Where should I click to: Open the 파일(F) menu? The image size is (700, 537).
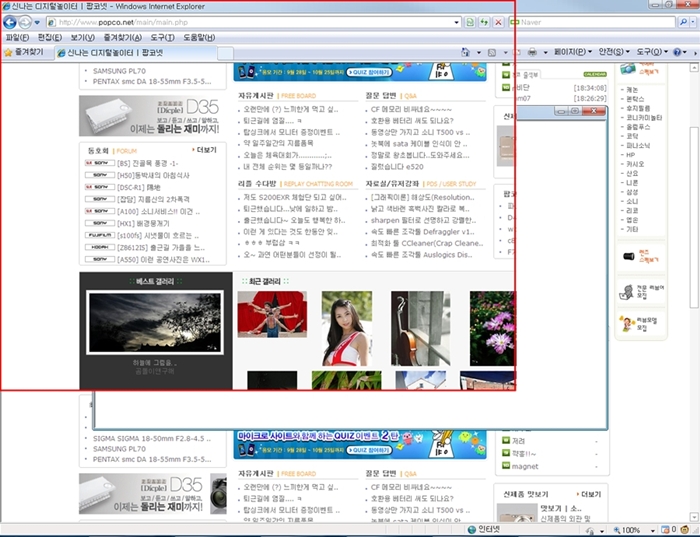pyautogui.click(x=17, y=37)
